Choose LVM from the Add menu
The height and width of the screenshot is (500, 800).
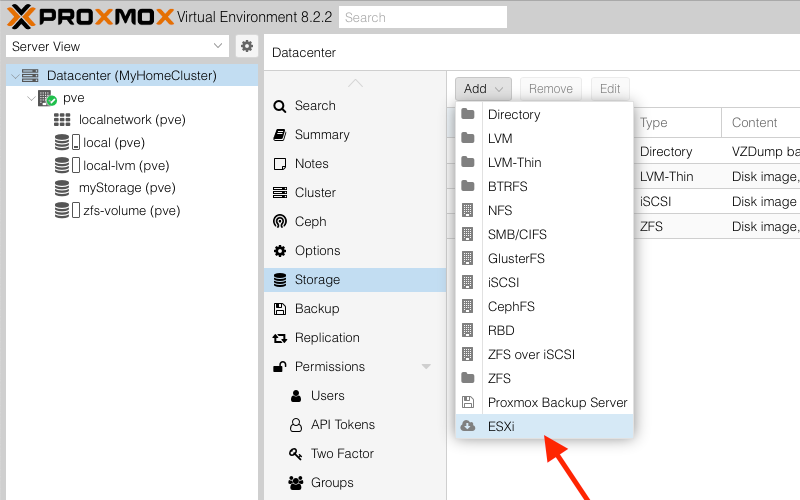[x=544, y=138]
